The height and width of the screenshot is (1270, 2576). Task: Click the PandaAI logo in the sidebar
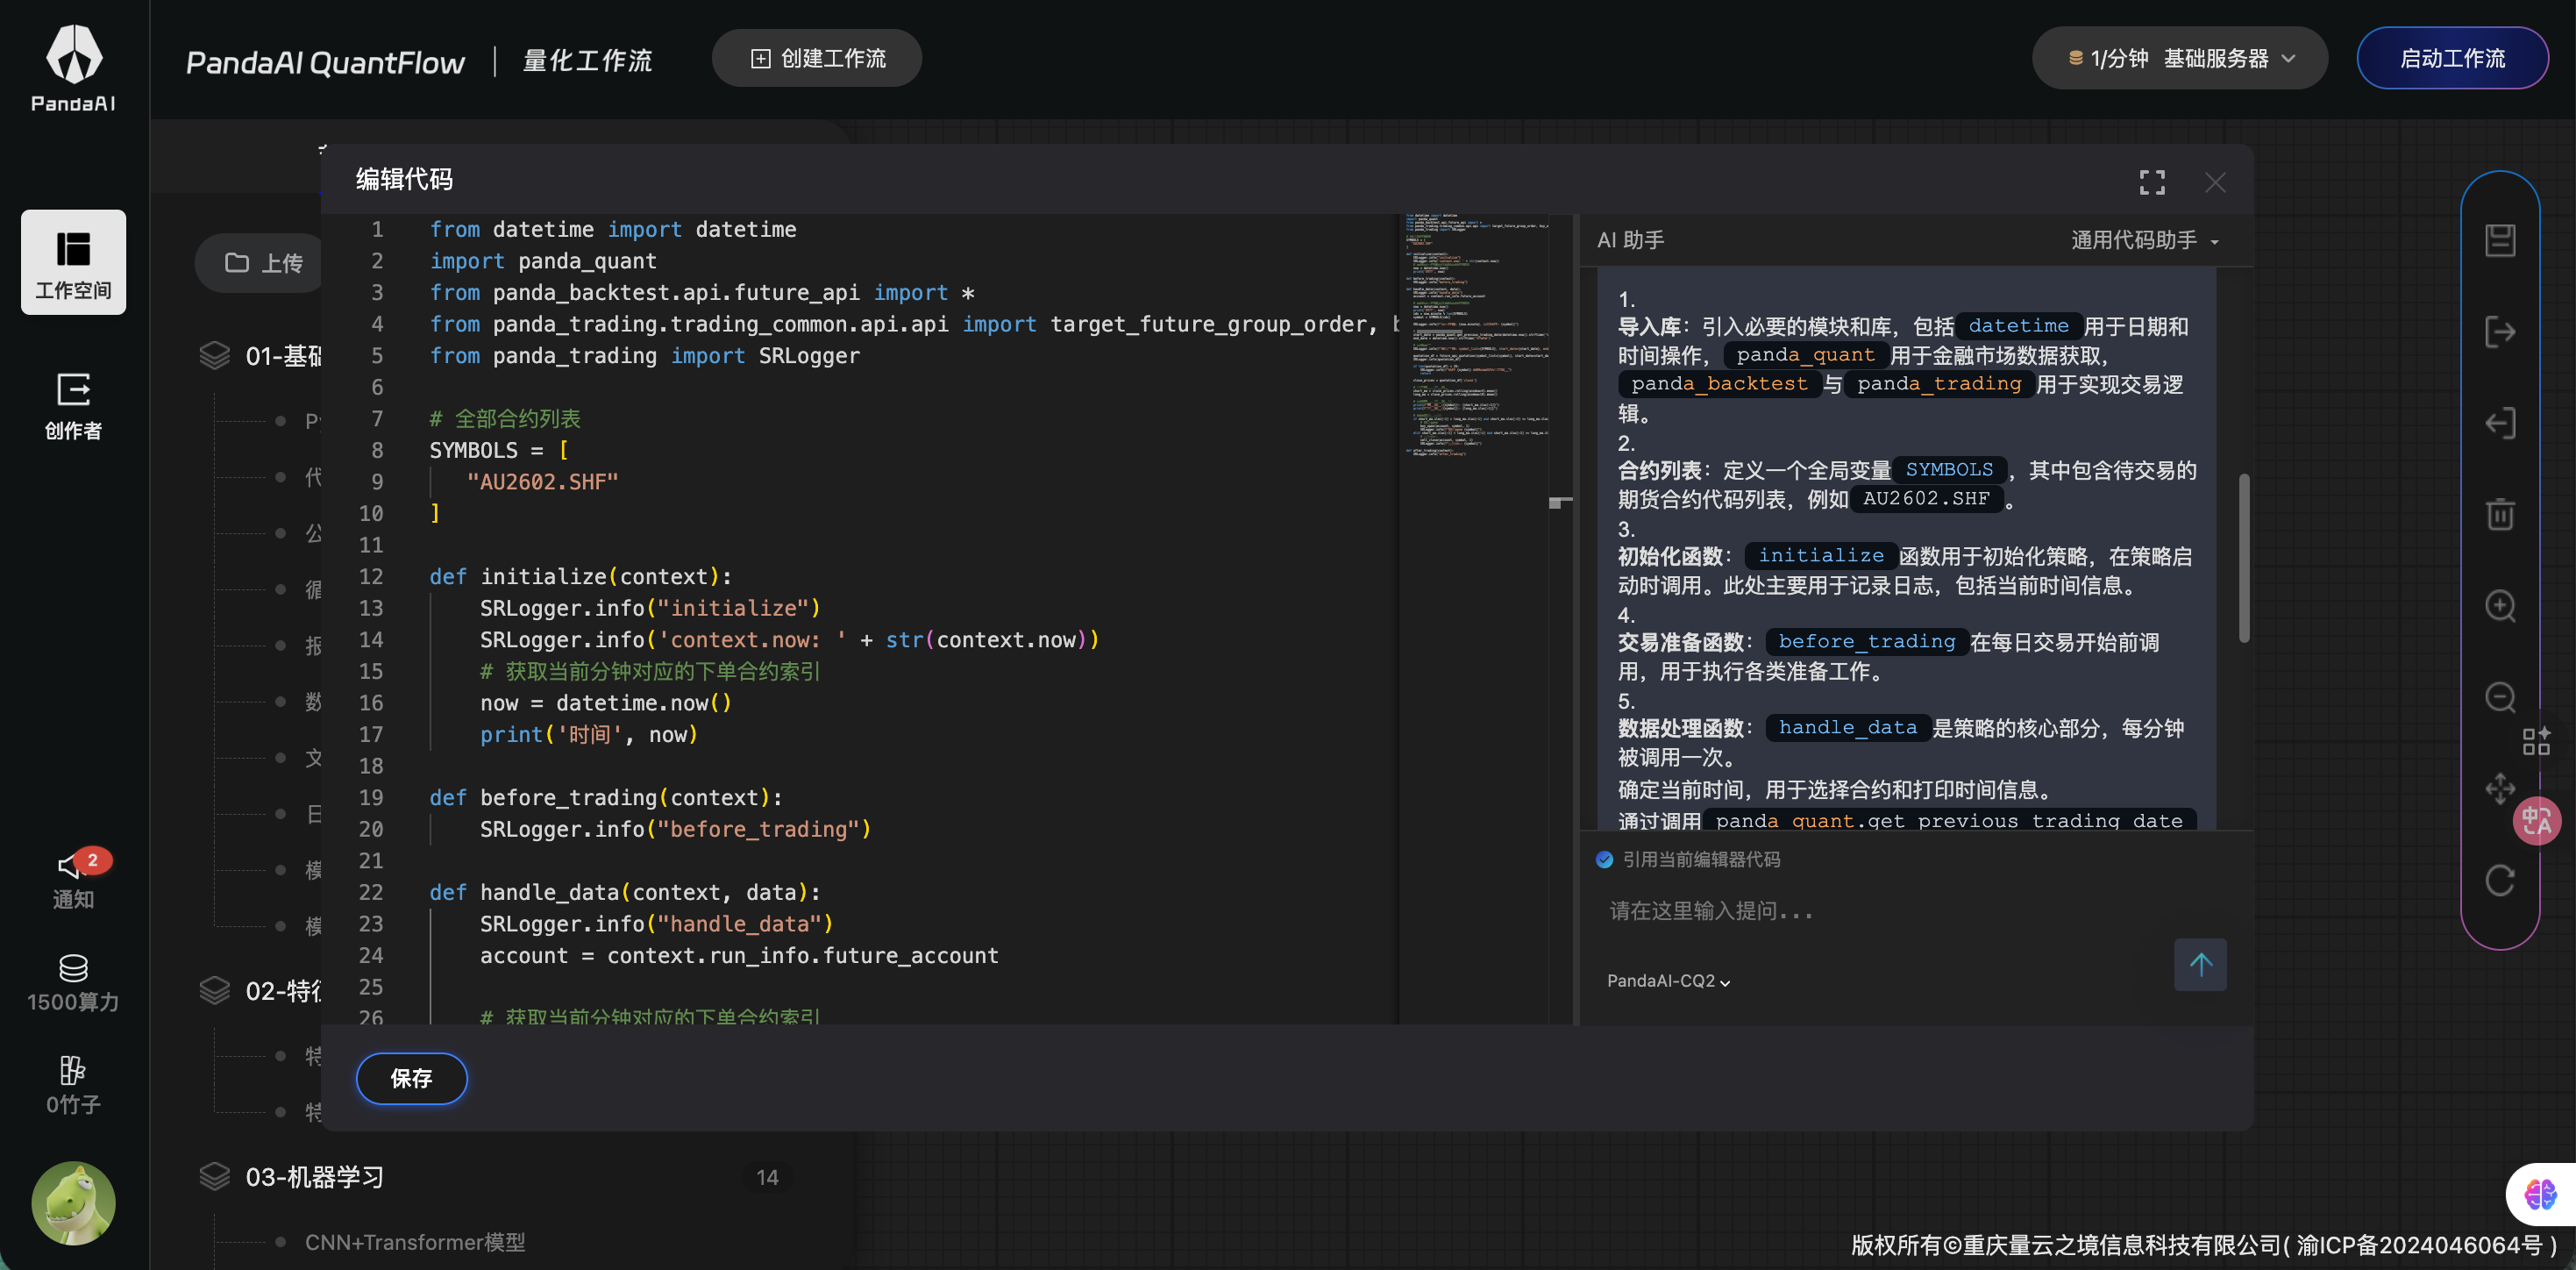[x=73, y=68]
